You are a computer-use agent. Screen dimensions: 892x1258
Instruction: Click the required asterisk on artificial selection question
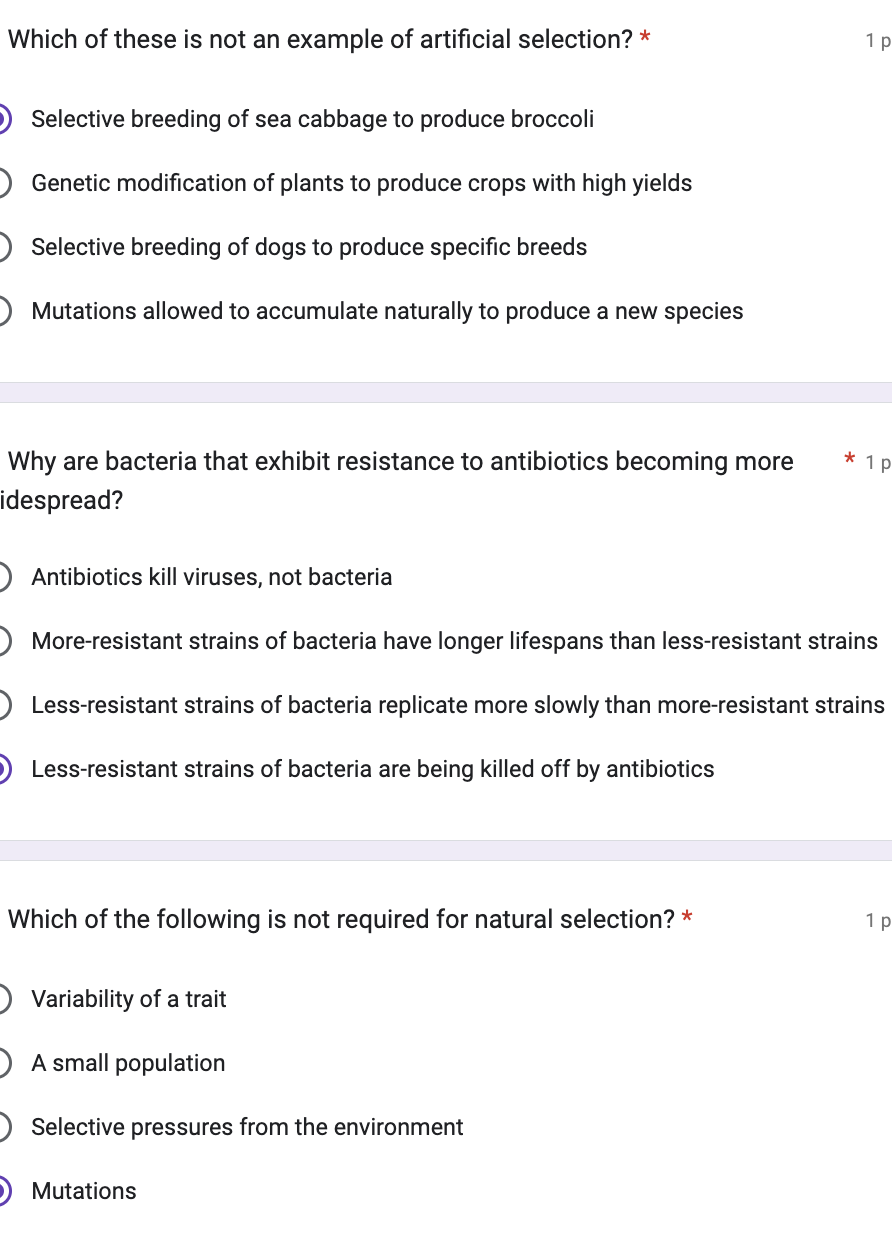[x=646, y=40]
